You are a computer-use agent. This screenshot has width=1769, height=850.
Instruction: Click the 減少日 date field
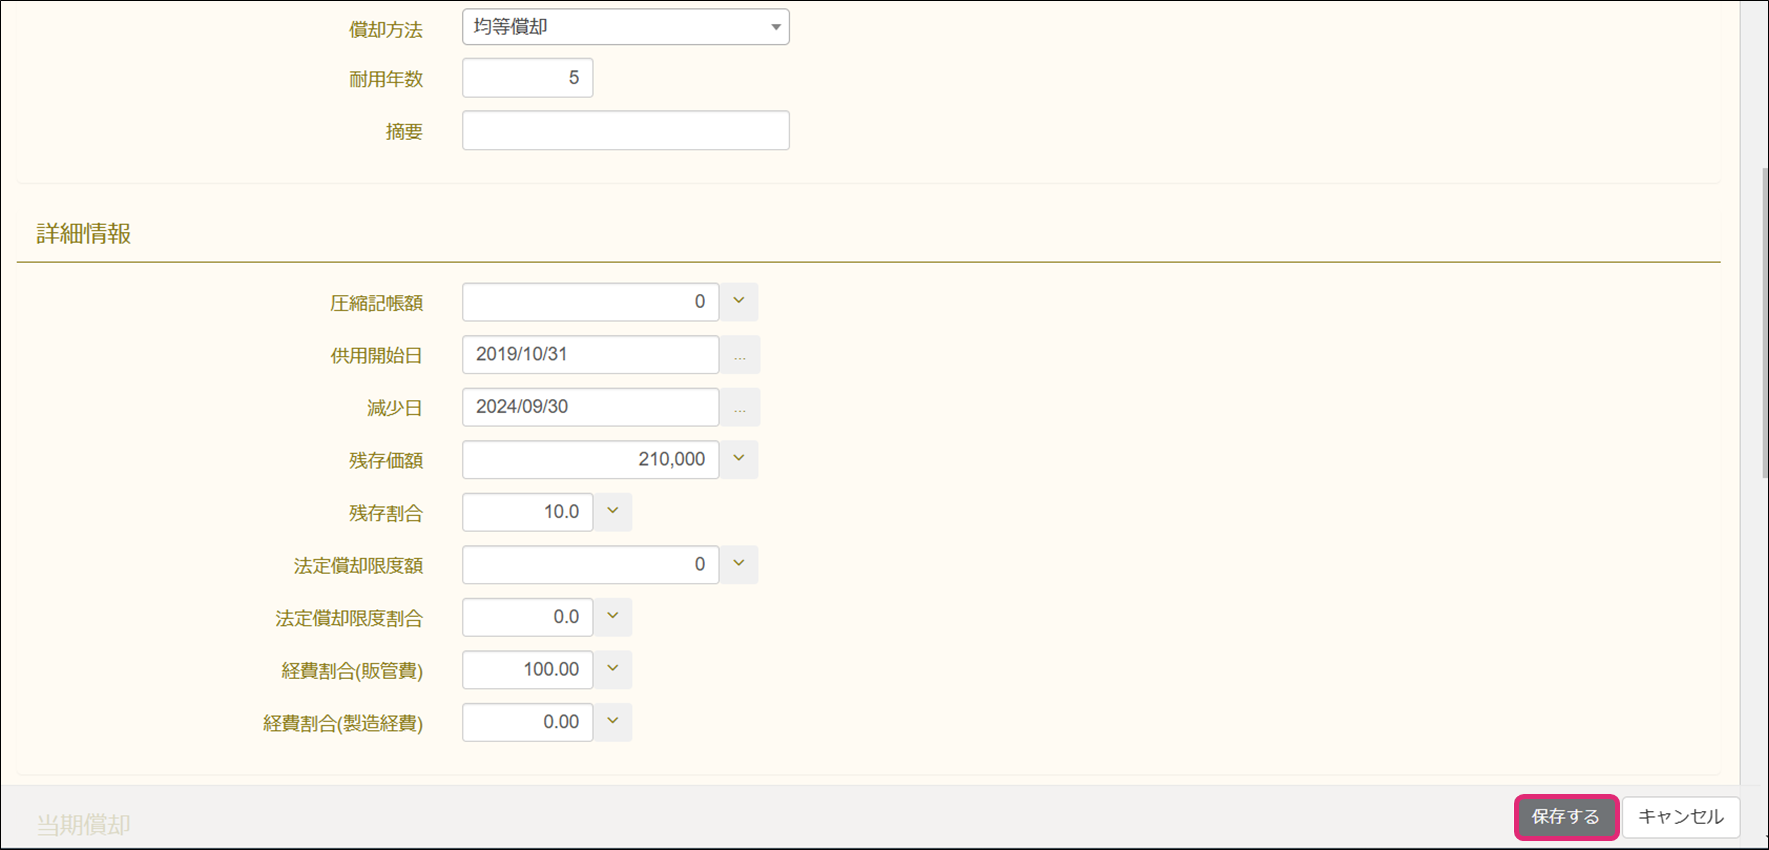pos(590,407)
